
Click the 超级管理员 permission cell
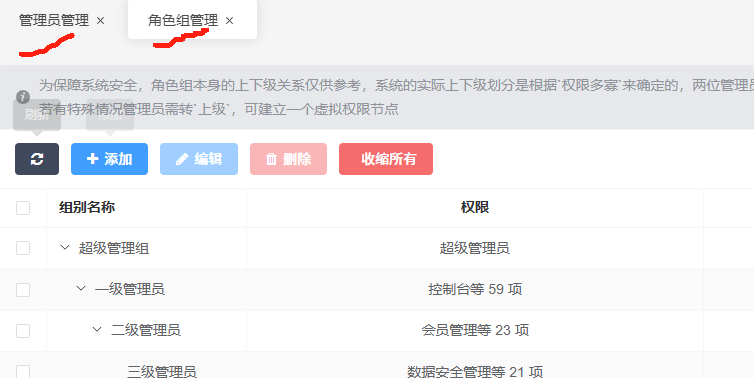point(475,248)
